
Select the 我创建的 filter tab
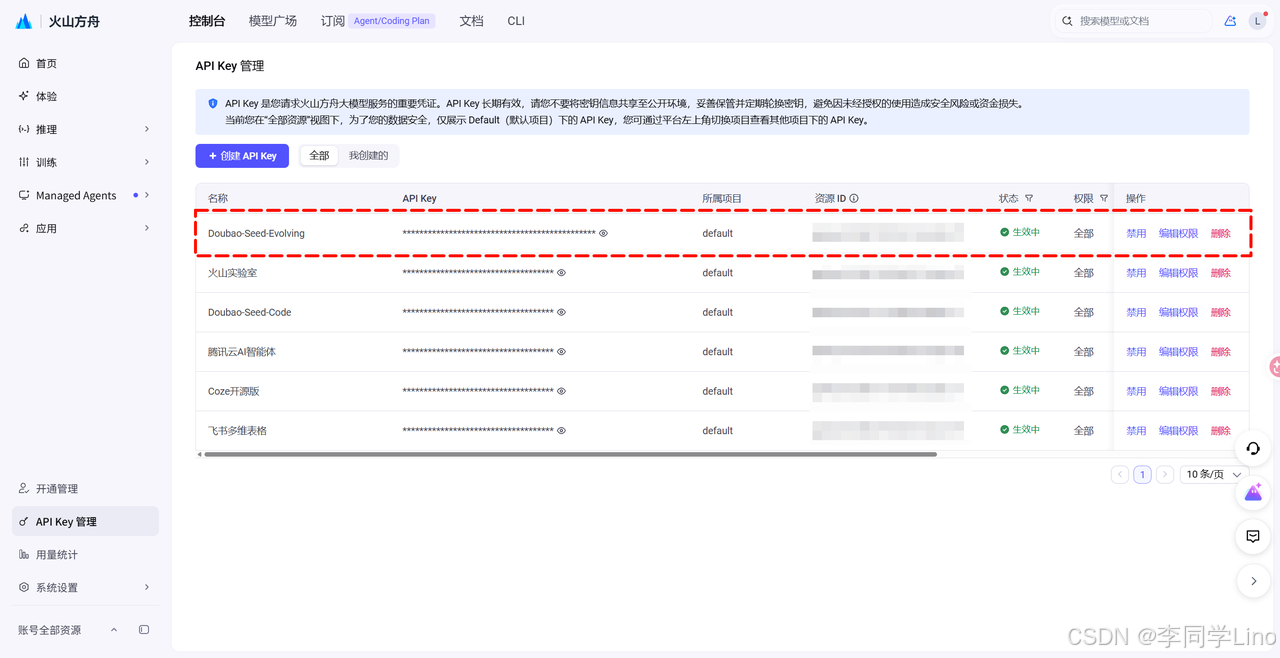pos(368,156)
